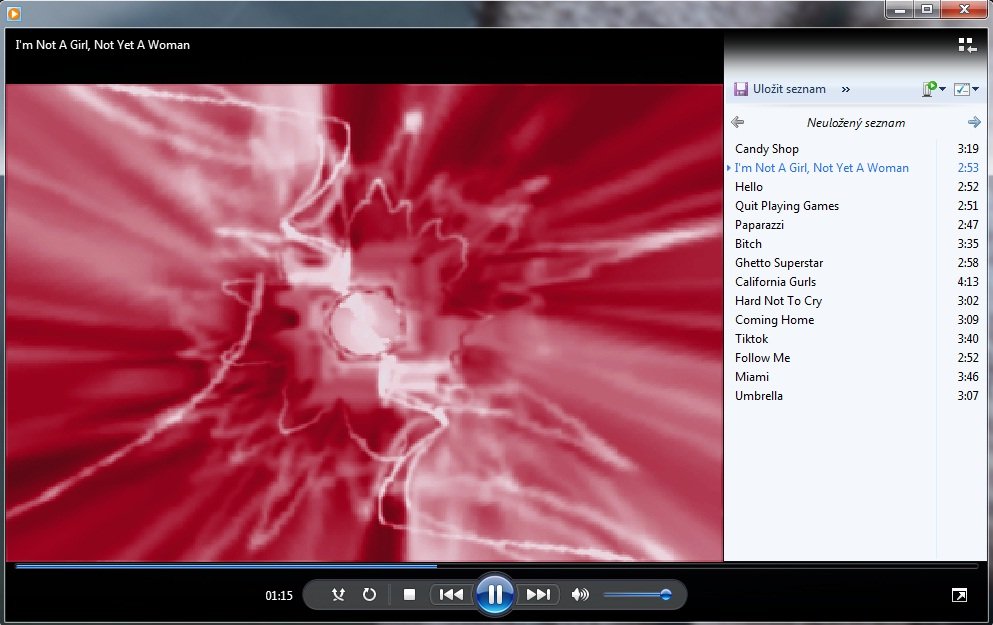Select Quit Playing Games track

click(x=854, y=206)
